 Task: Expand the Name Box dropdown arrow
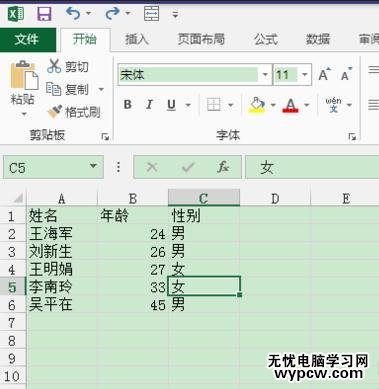(x=93, y=166)
